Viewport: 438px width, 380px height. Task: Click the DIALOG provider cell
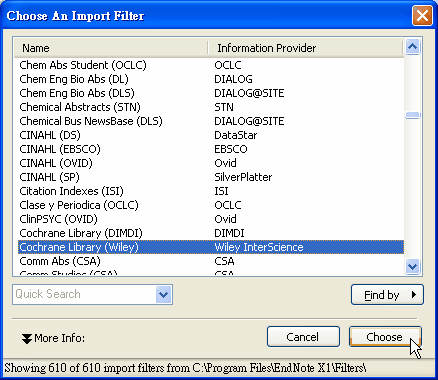(233, 79)
